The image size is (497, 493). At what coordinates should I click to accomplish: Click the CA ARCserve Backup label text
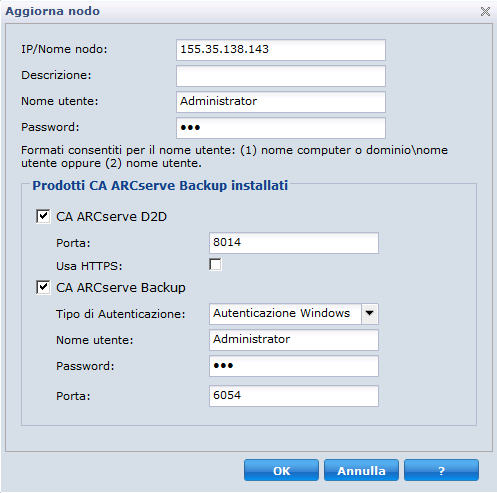pyautogui.click(x=121, y=288)
